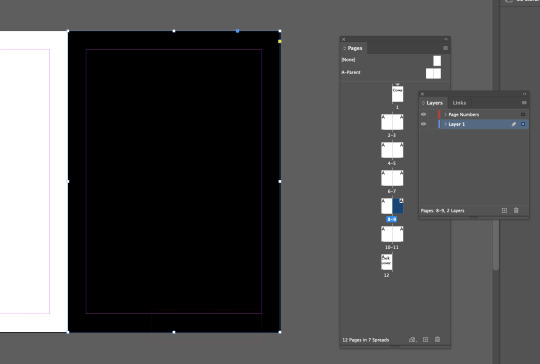540x364 pixels.
Task: Select page 12 Back cover thumbnail
Action: tap(386, 262)
